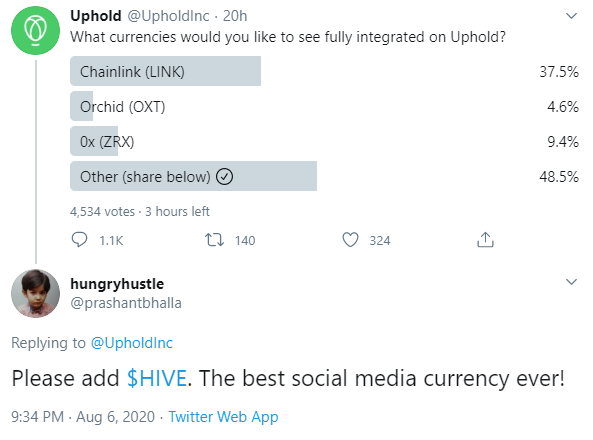Open the 20h tweet timestamp
Image resolution: width=593 pixels, height=440 pixels.
235,16
